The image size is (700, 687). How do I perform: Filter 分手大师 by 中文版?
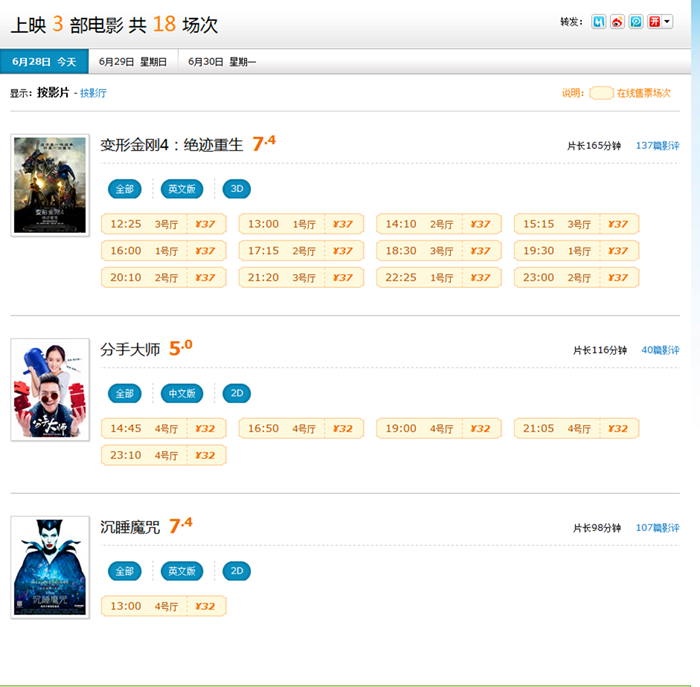tap(182, 393)
